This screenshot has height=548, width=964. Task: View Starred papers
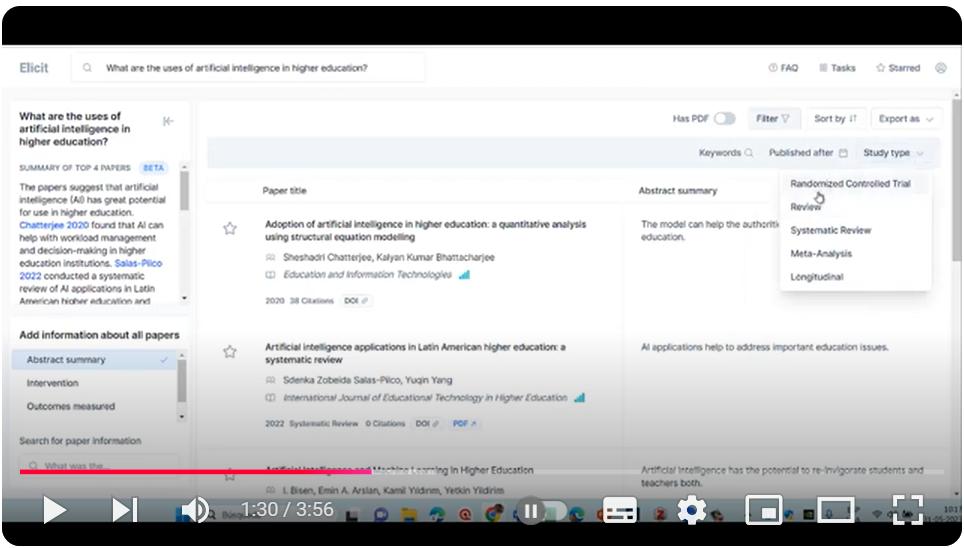click(x=898, y=68)
